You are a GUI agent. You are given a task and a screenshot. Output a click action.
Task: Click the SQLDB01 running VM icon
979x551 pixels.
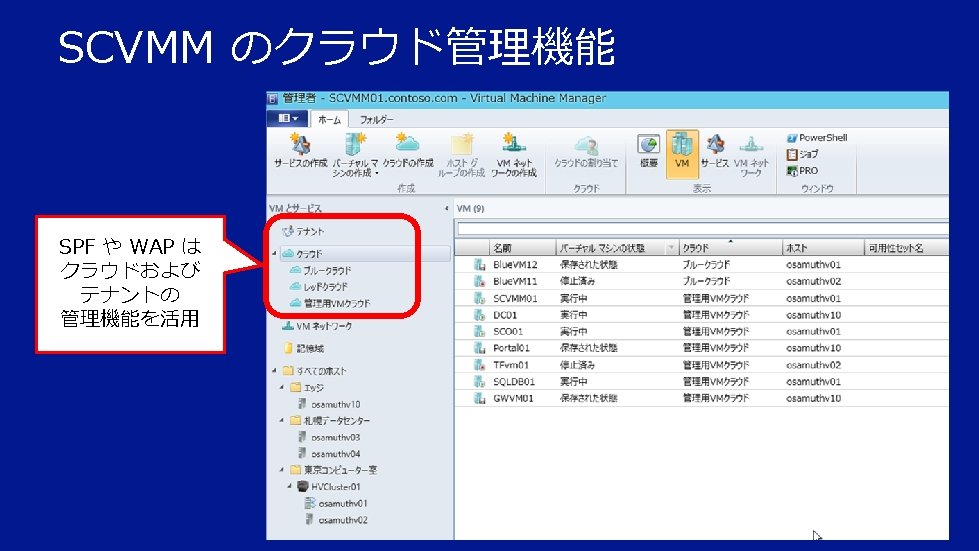(480, 381)
